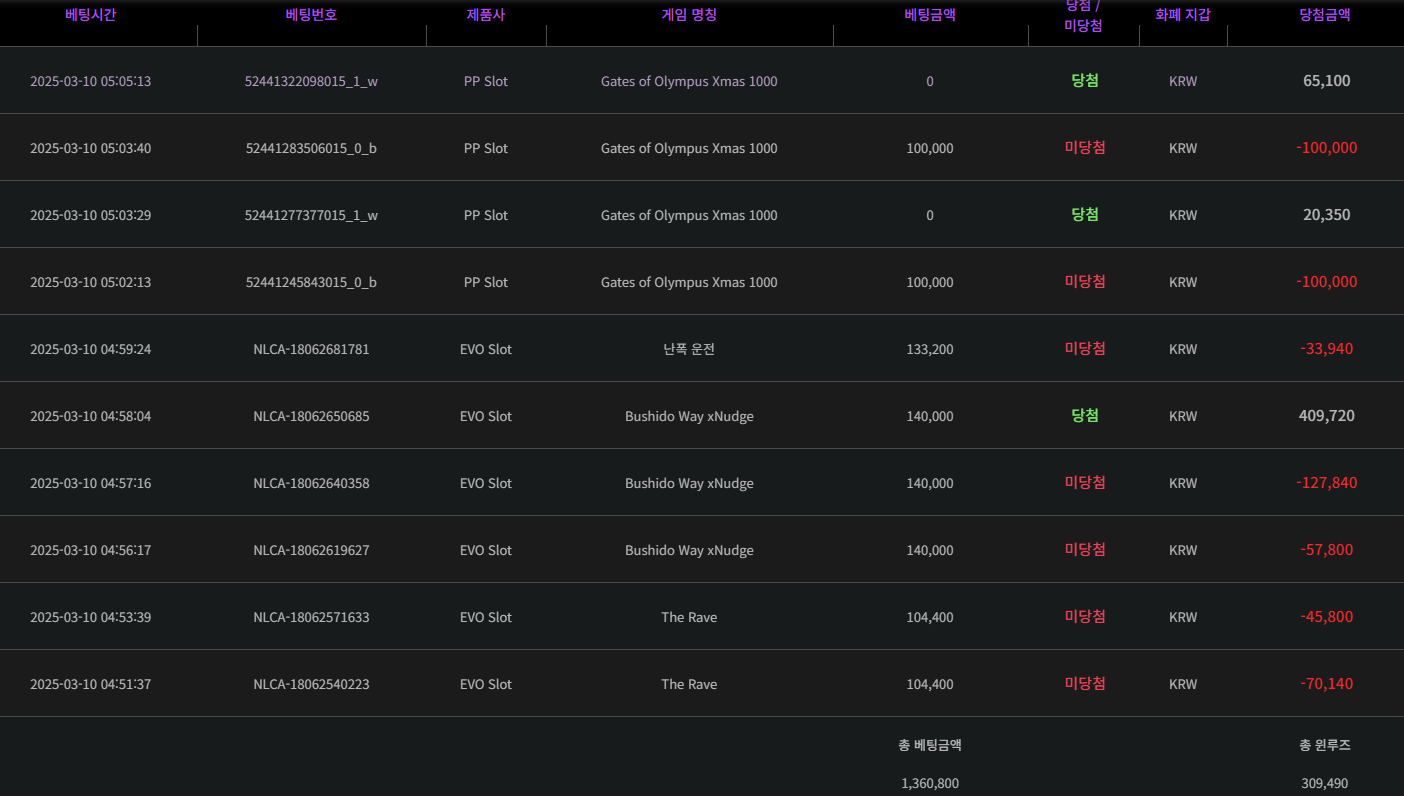Click timestamp 2025-03-10 04:59:24
This screenshot has width=1404, height=796.
pos(90,349)
